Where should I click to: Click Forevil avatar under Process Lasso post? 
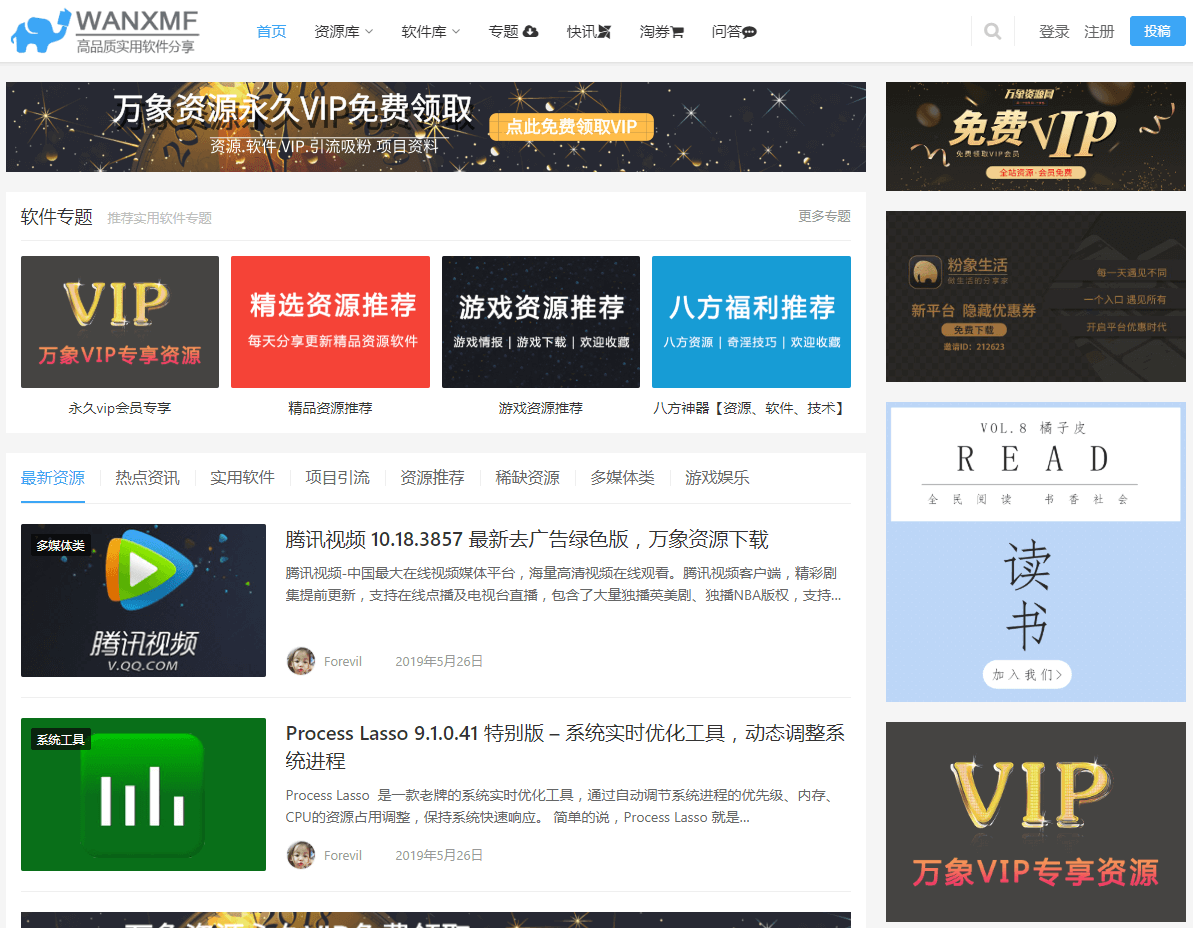[301, 855]
